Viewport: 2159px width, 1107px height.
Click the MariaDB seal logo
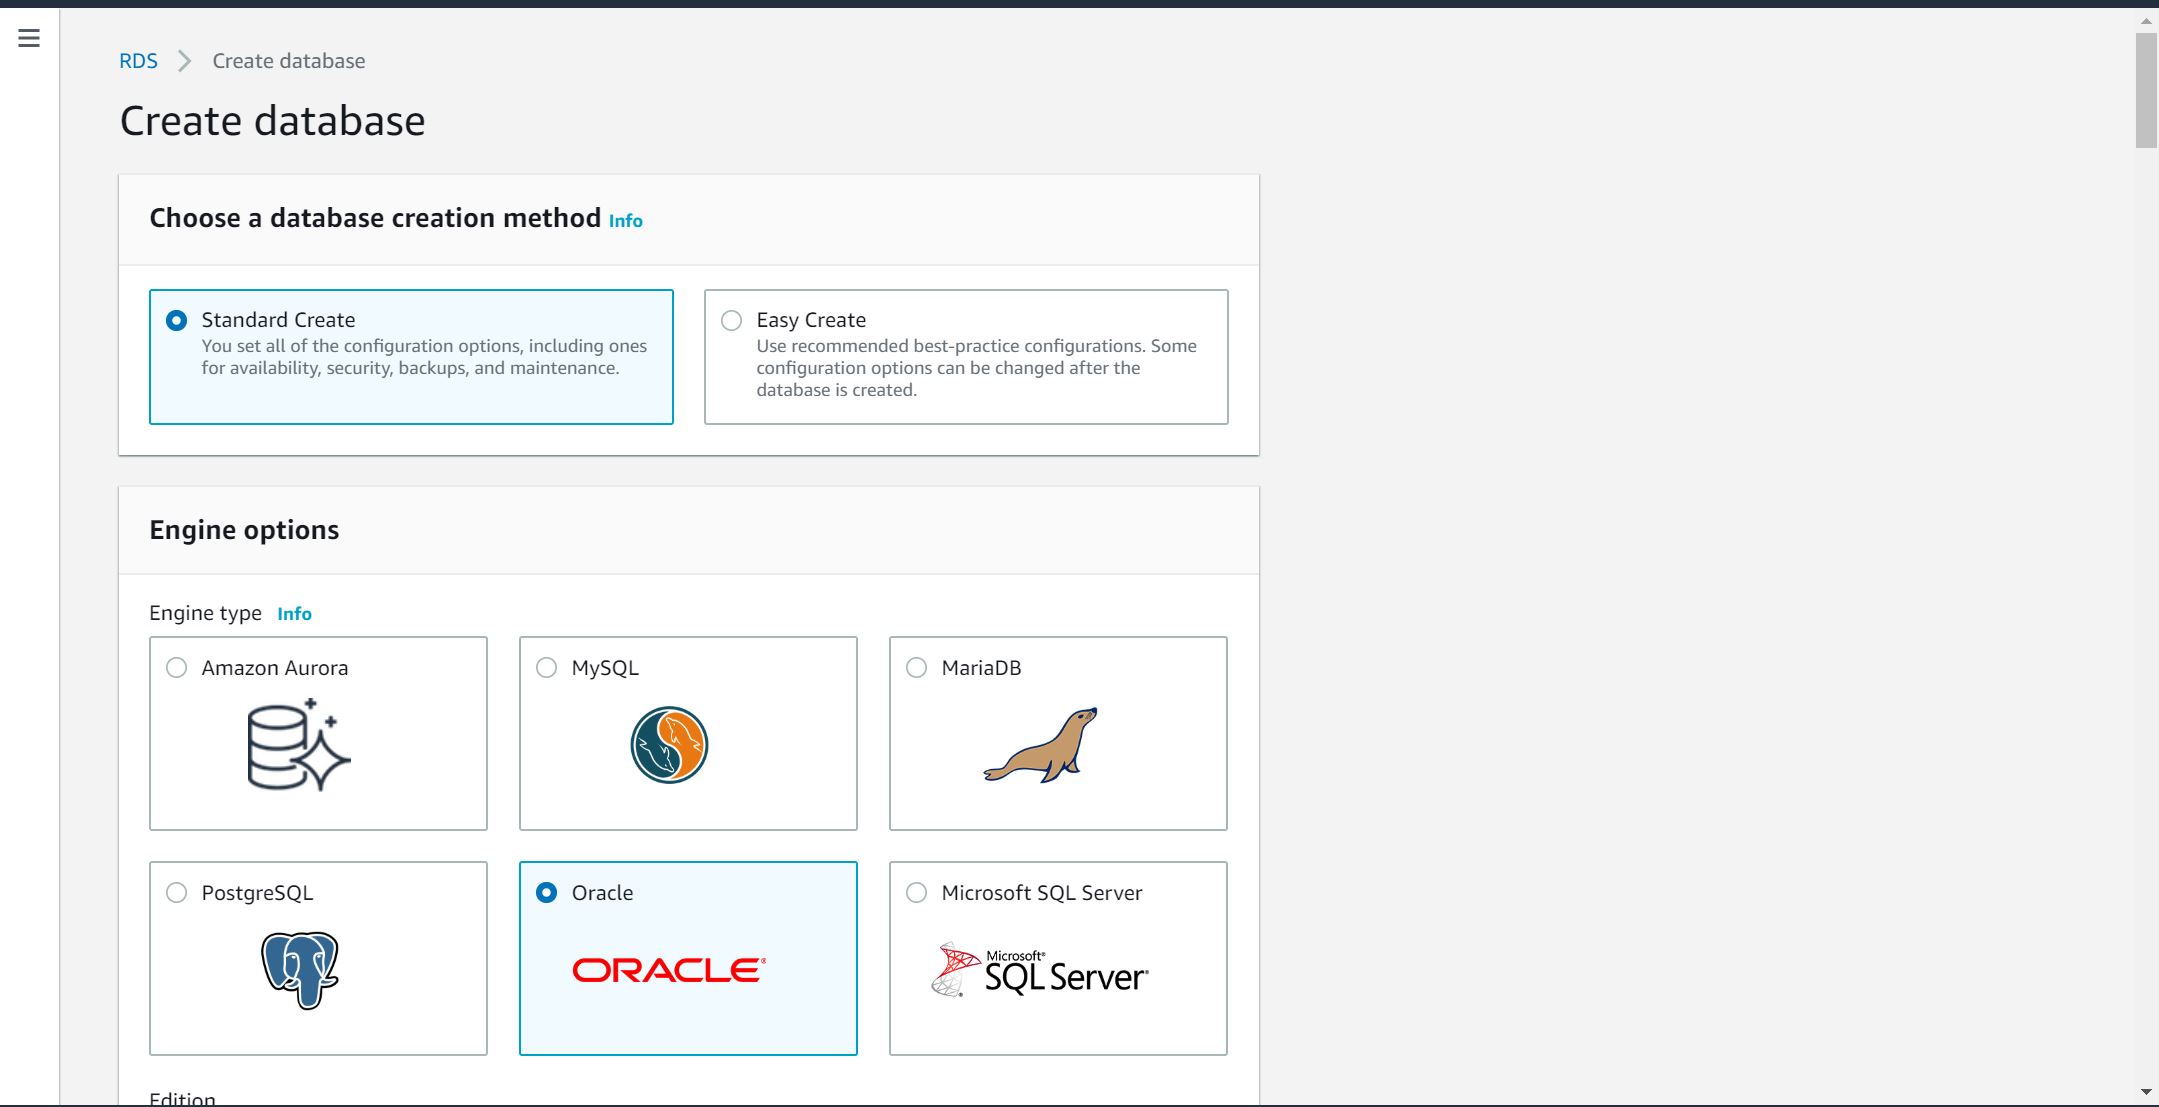coord(1041,745)
